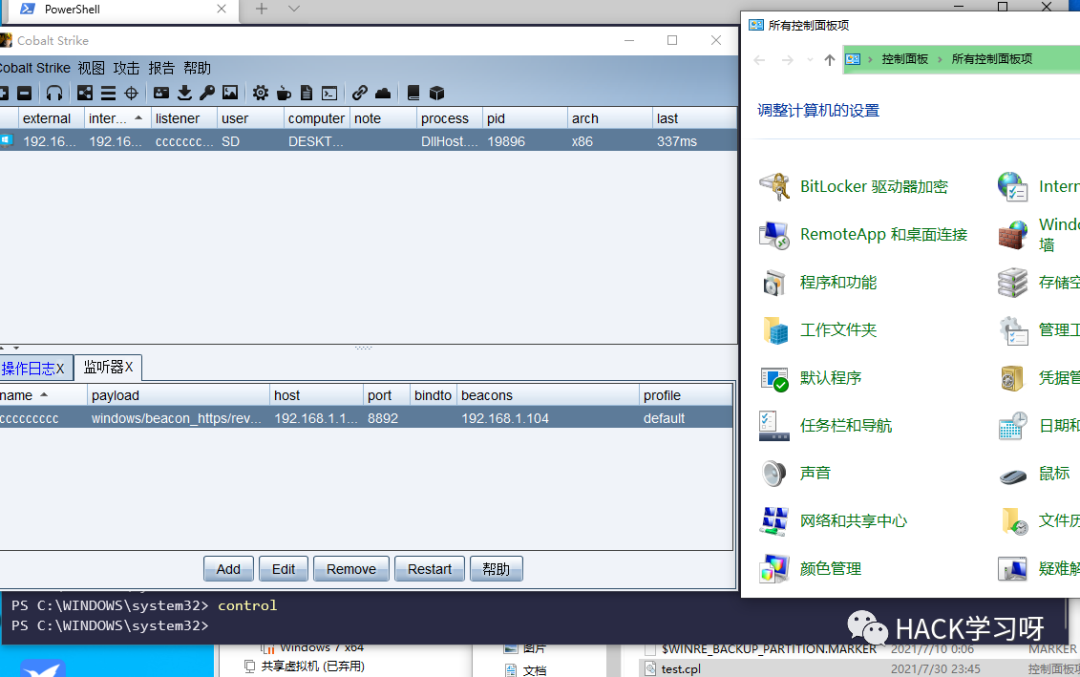Click the Disconnect minus icon in Cobalt Strike toolbar
The width and height of the screenshot is (1080, 677).
24,93
